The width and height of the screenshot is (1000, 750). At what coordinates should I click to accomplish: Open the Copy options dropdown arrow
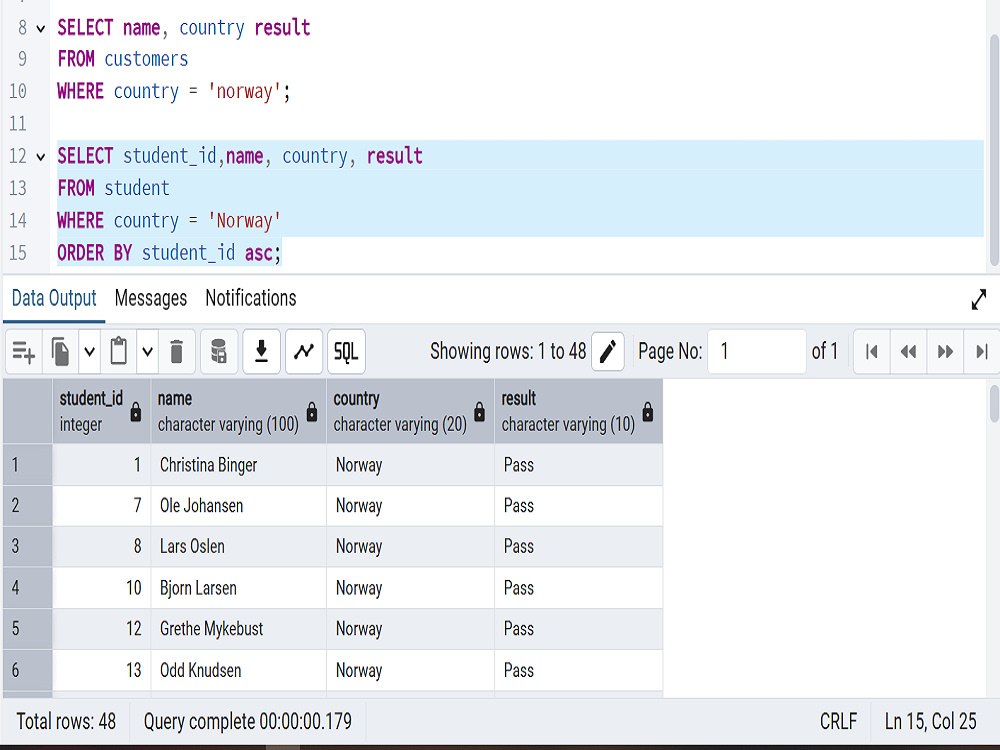pos(89,351)
